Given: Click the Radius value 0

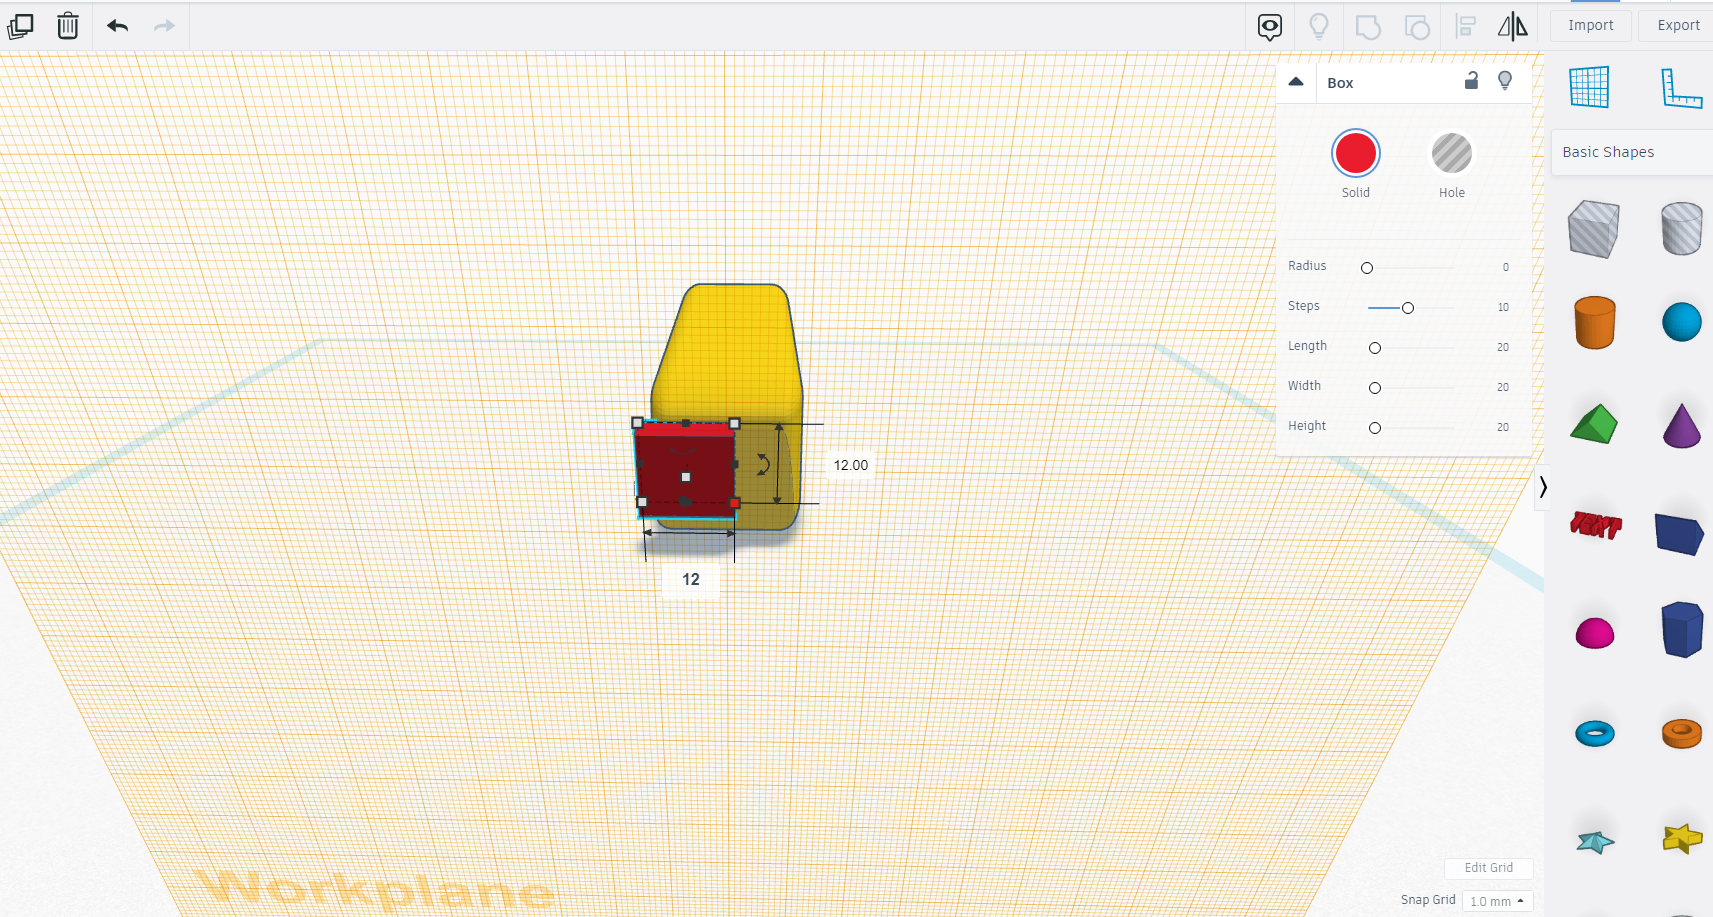Looking at the screenshot, I should point(1506,267).
